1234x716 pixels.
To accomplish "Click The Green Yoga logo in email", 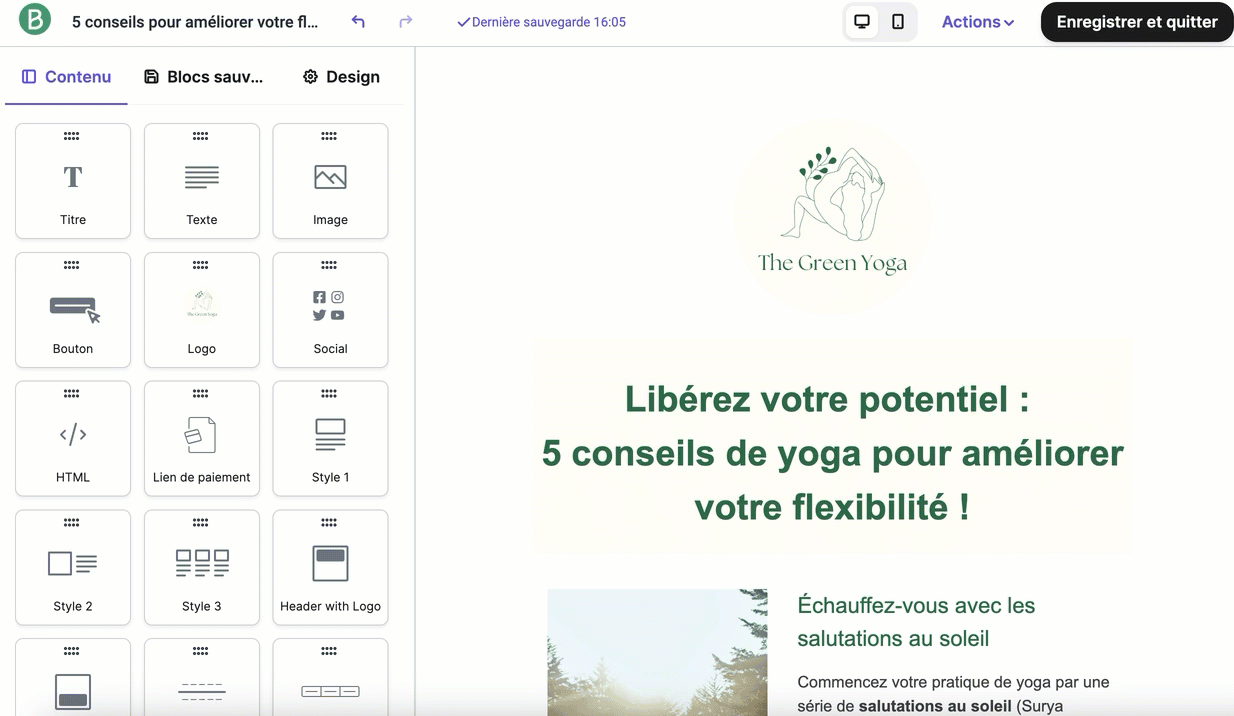I will (833, 217).
